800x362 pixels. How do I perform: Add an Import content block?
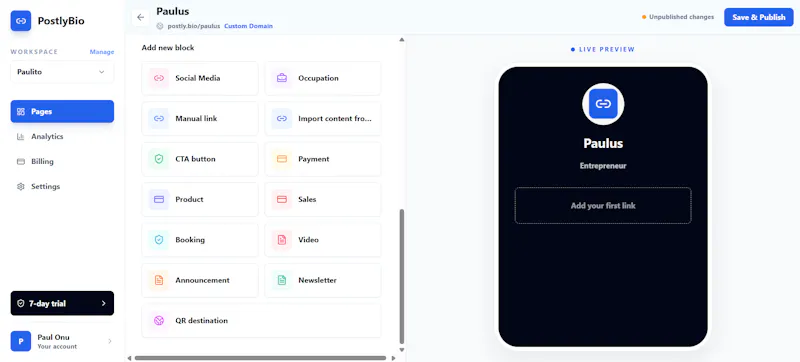pyautogui.click(x=323, y=118)
